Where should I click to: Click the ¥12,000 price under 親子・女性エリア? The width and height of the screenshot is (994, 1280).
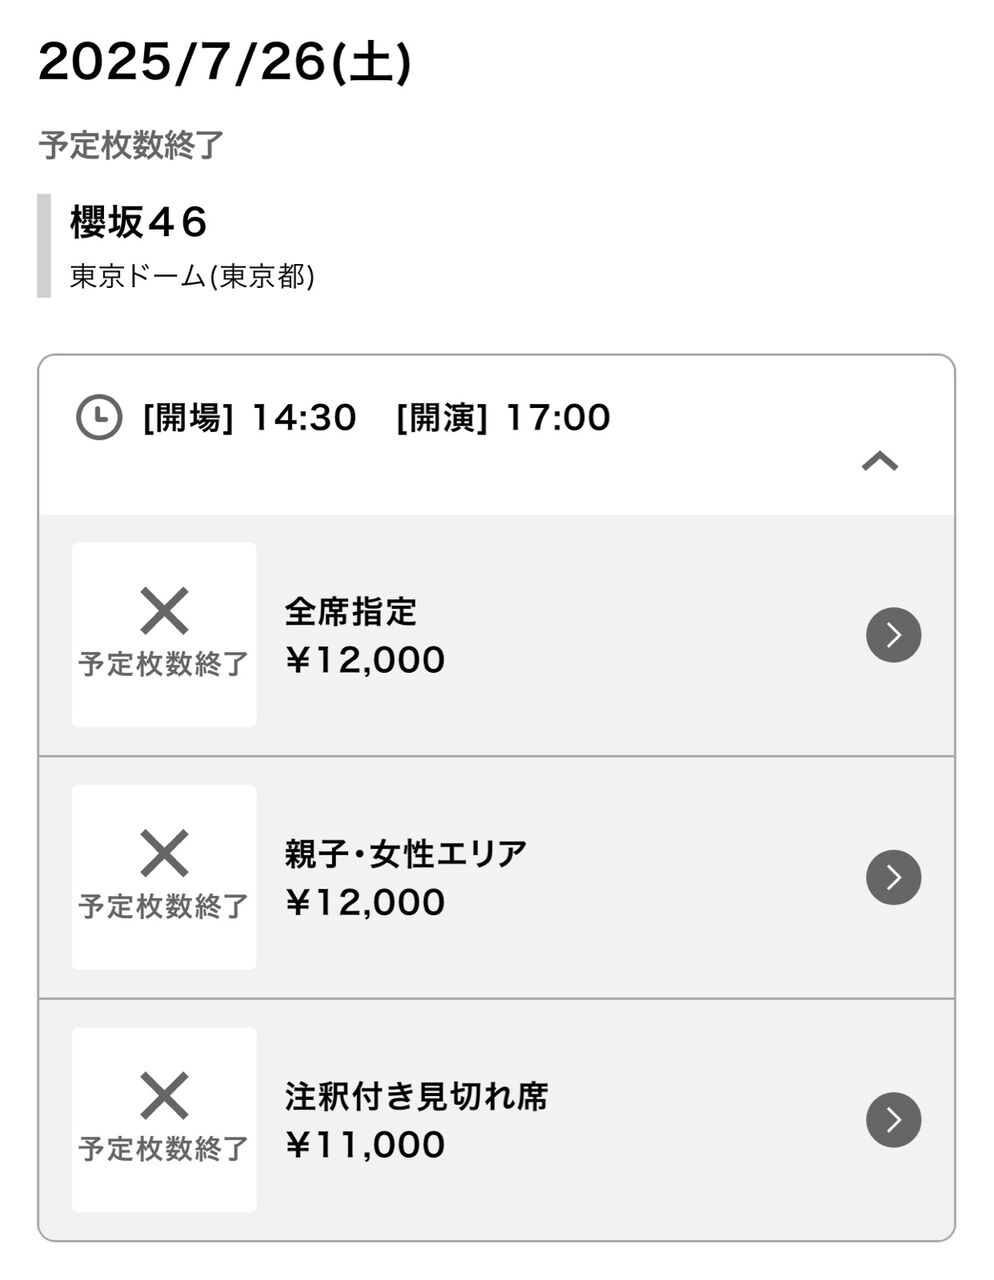[x=365, y=902]
